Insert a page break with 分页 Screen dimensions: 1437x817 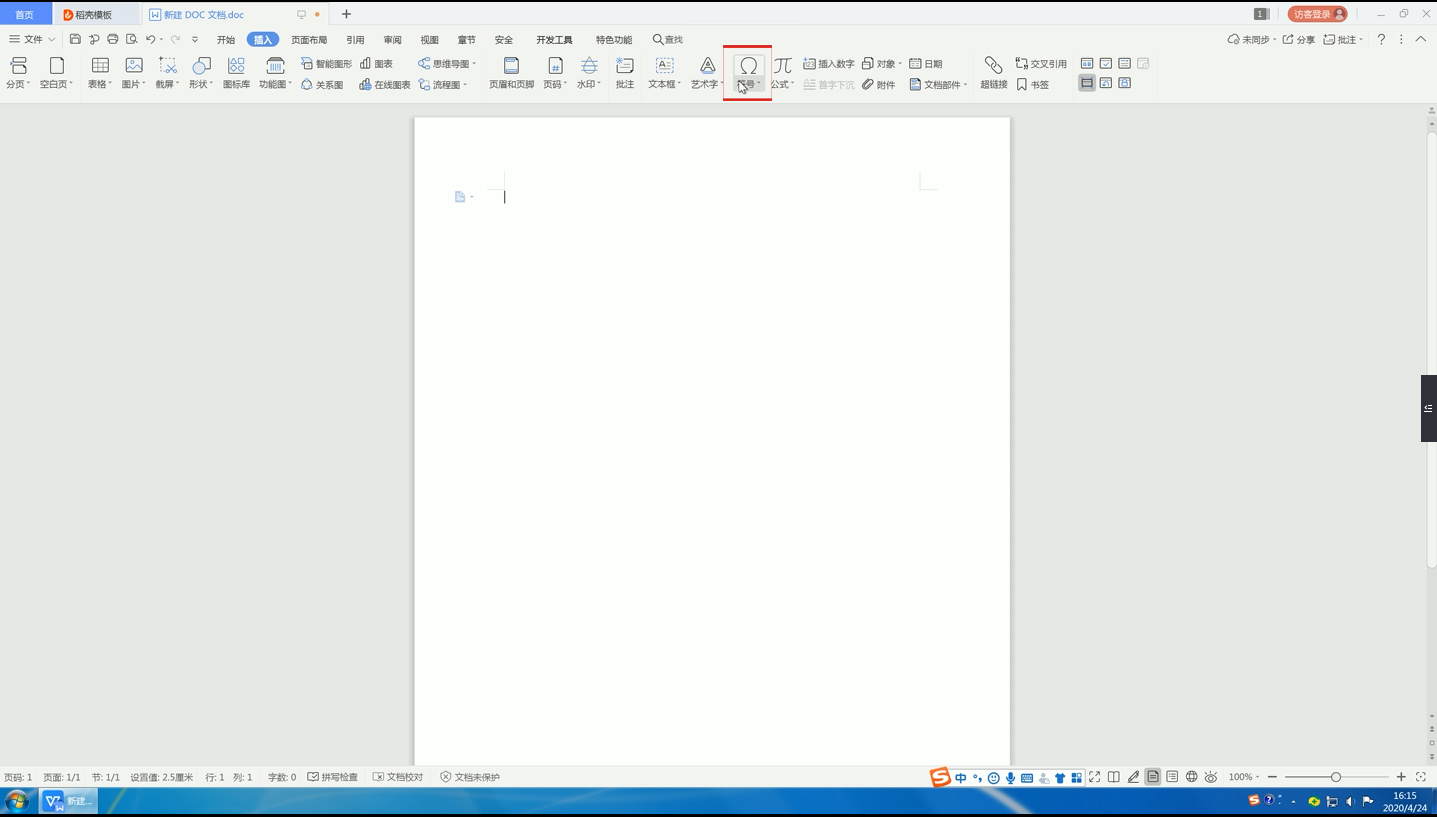pyautogui.click(x=18, y=73)
